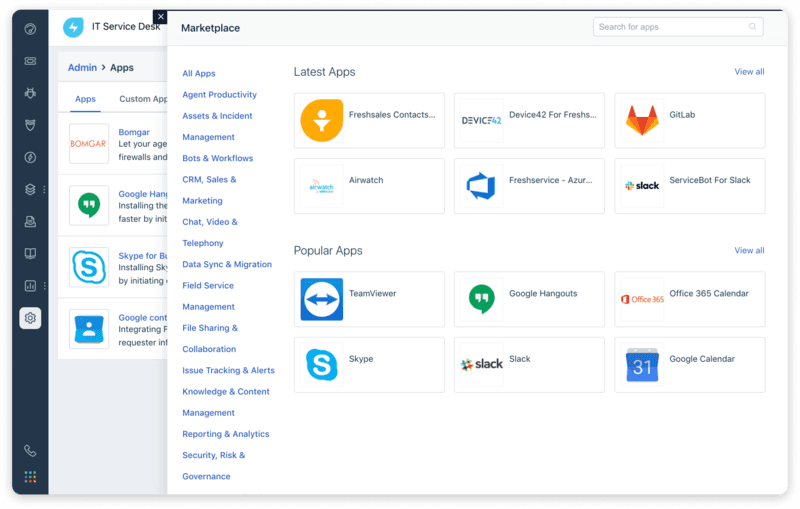Select Field Service Management category
The width and height of the screenshot is (800, 509).
[208, 296]
